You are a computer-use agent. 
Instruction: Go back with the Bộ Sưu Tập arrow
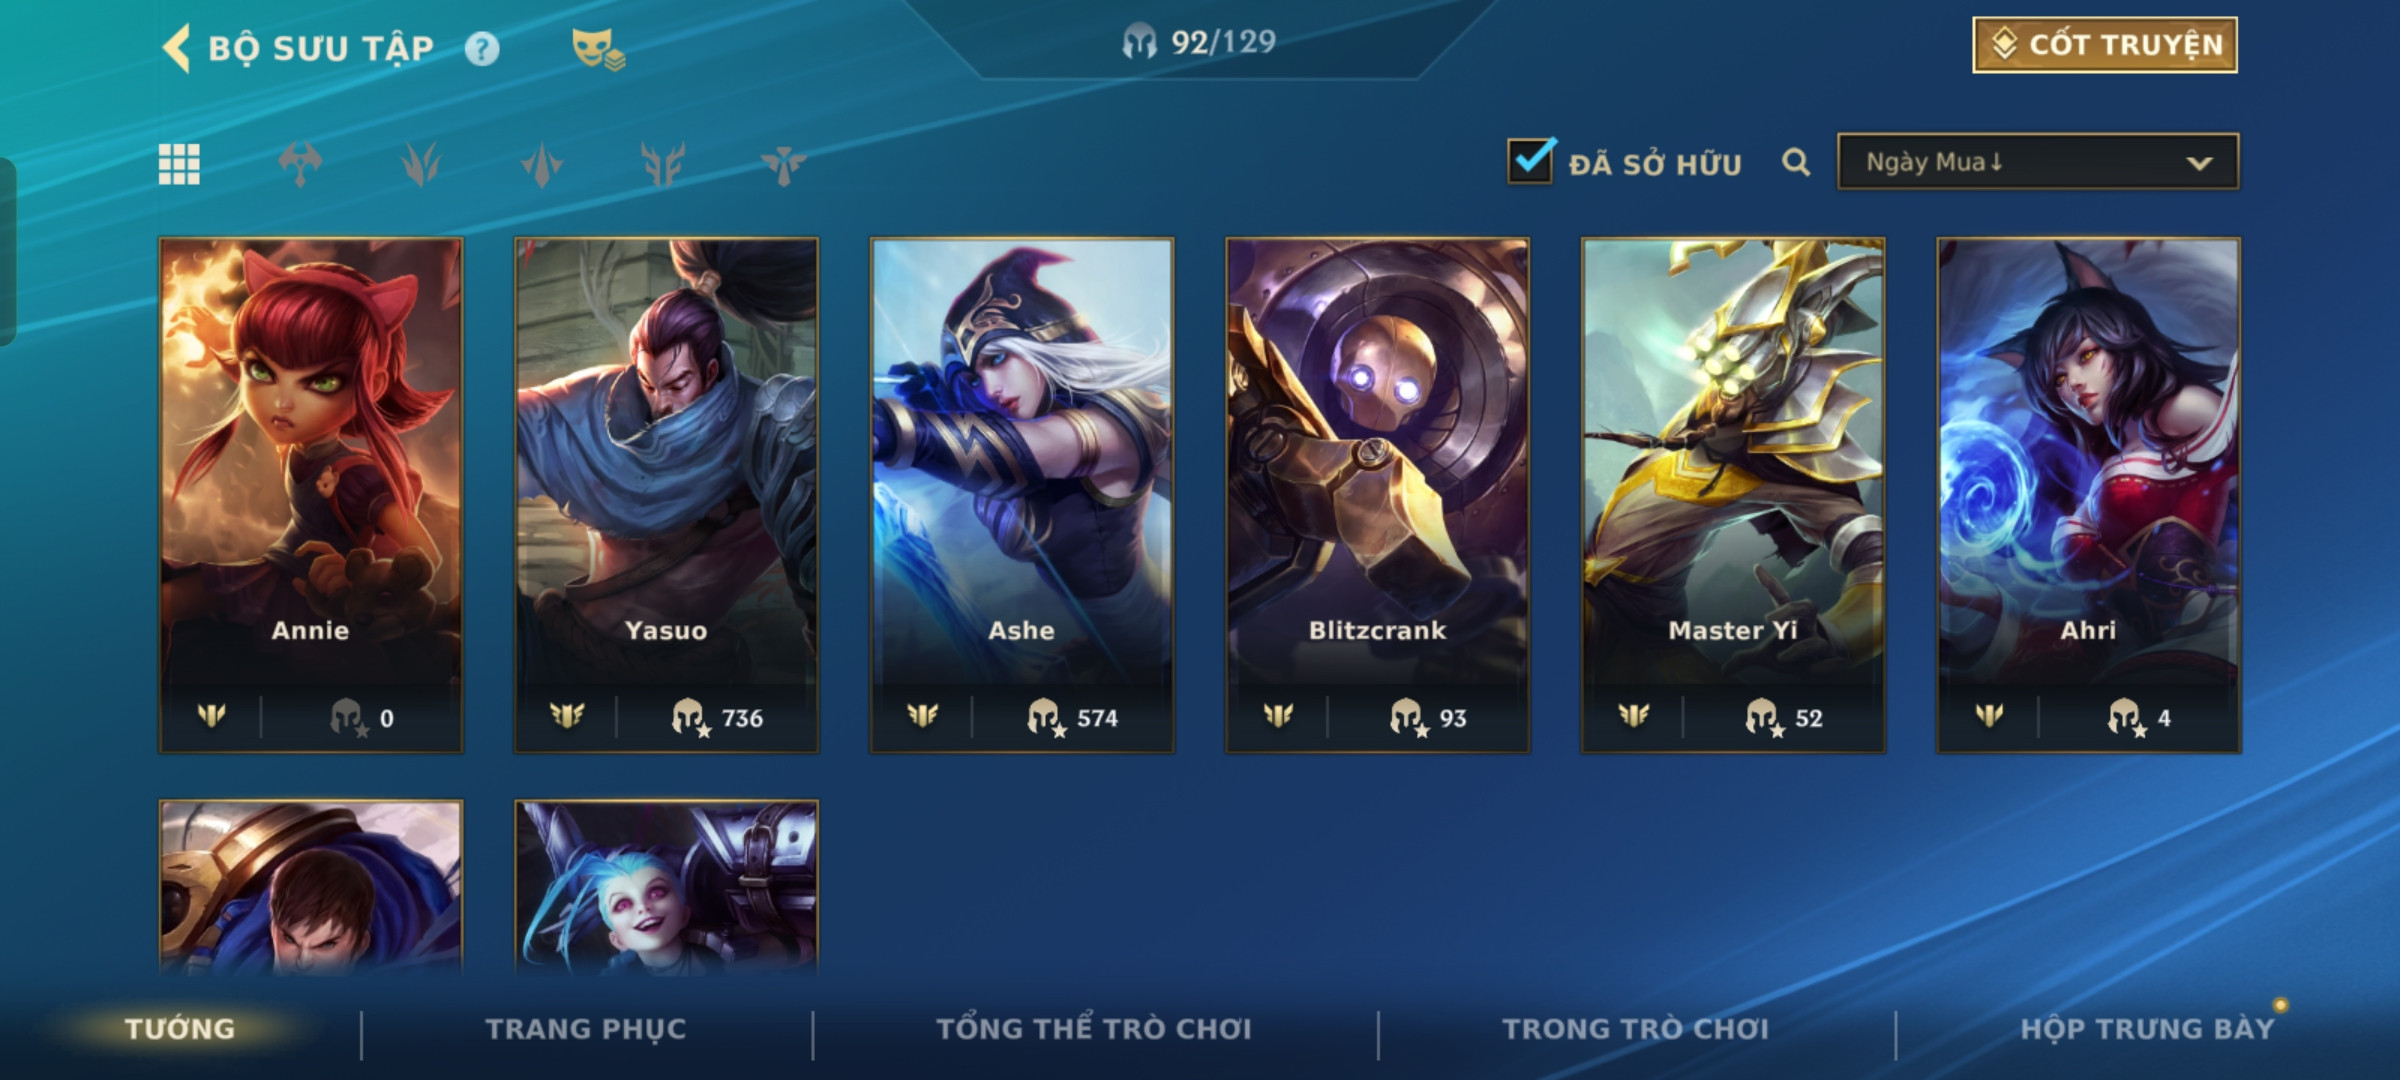click(177, 48)
